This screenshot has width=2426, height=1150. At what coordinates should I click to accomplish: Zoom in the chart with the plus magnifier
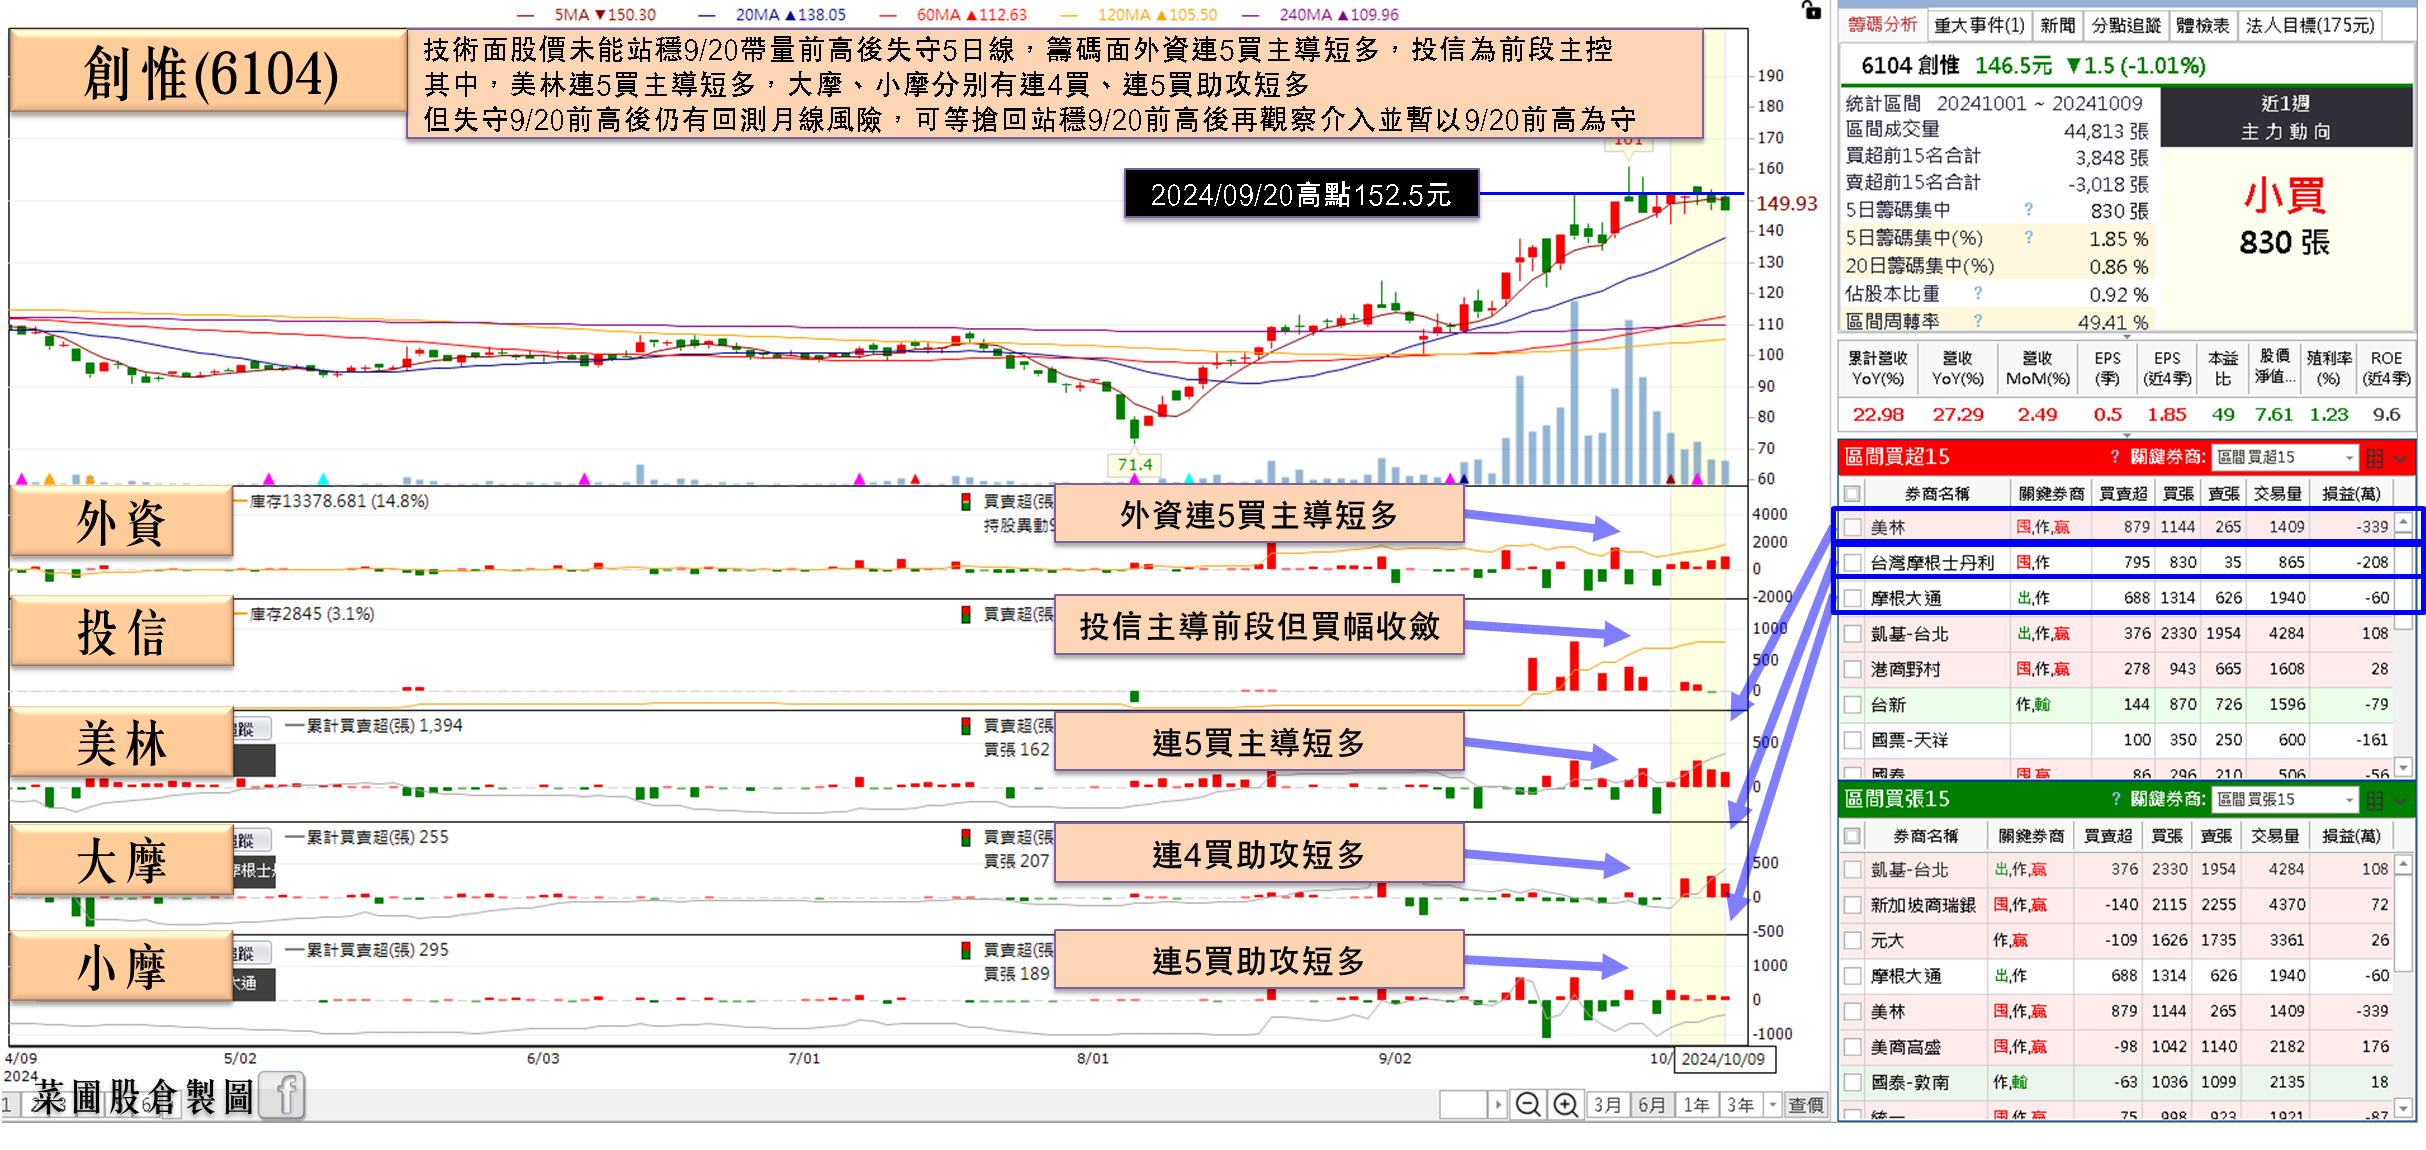tap(1565, 1105)
